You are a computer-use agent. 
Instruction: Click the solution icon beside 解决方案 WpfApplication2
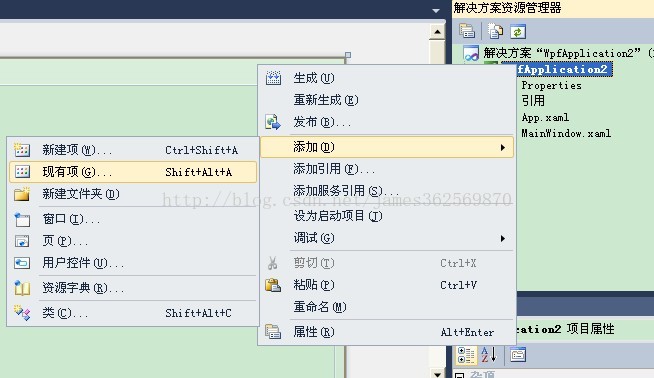point(471,53)
